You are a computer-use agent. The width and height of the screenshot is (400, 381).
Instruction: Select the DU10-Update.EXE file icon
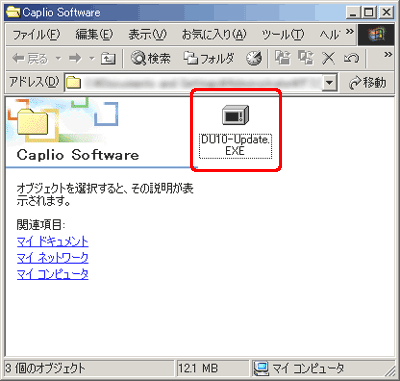click(x=236, y=115)
